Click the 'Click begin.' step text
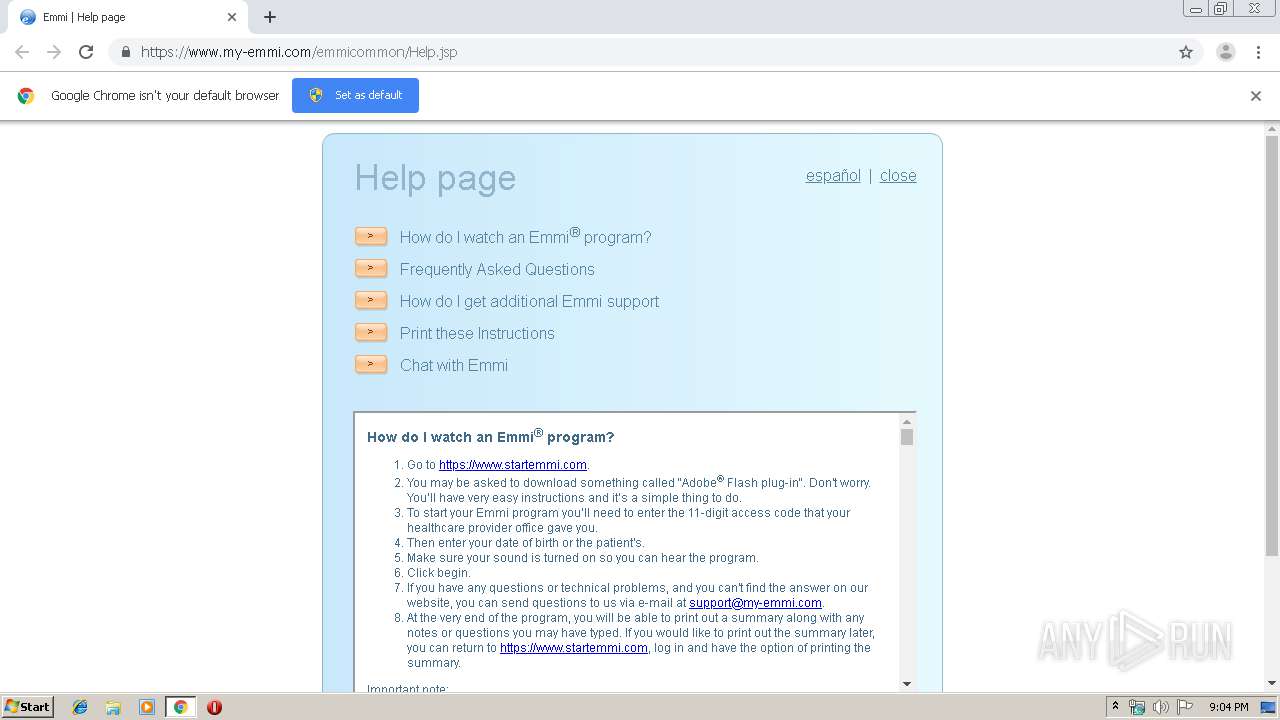1280x720 pixels. 438,573
